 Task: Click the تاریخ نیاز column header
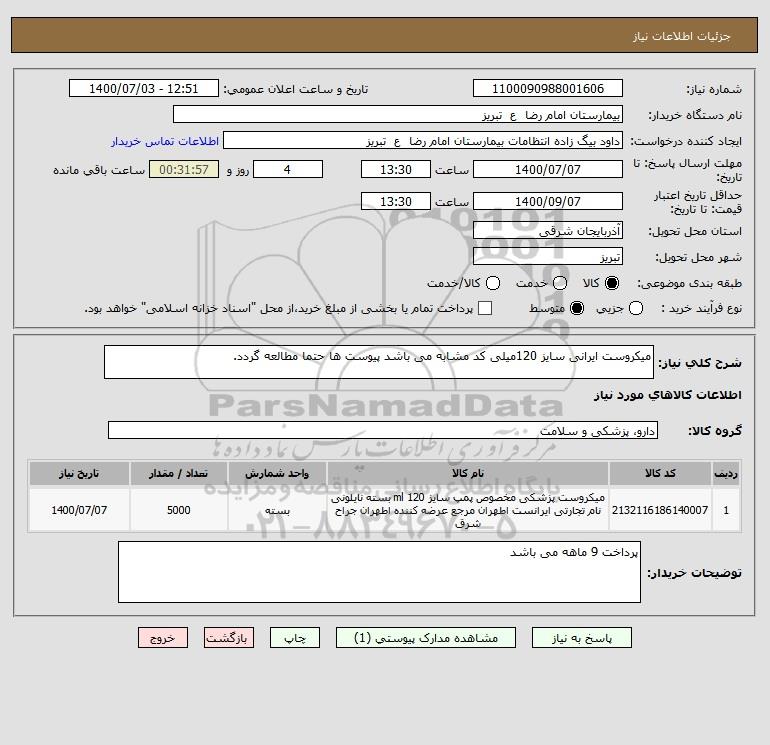pyautogui.click(x=79, y=473)
